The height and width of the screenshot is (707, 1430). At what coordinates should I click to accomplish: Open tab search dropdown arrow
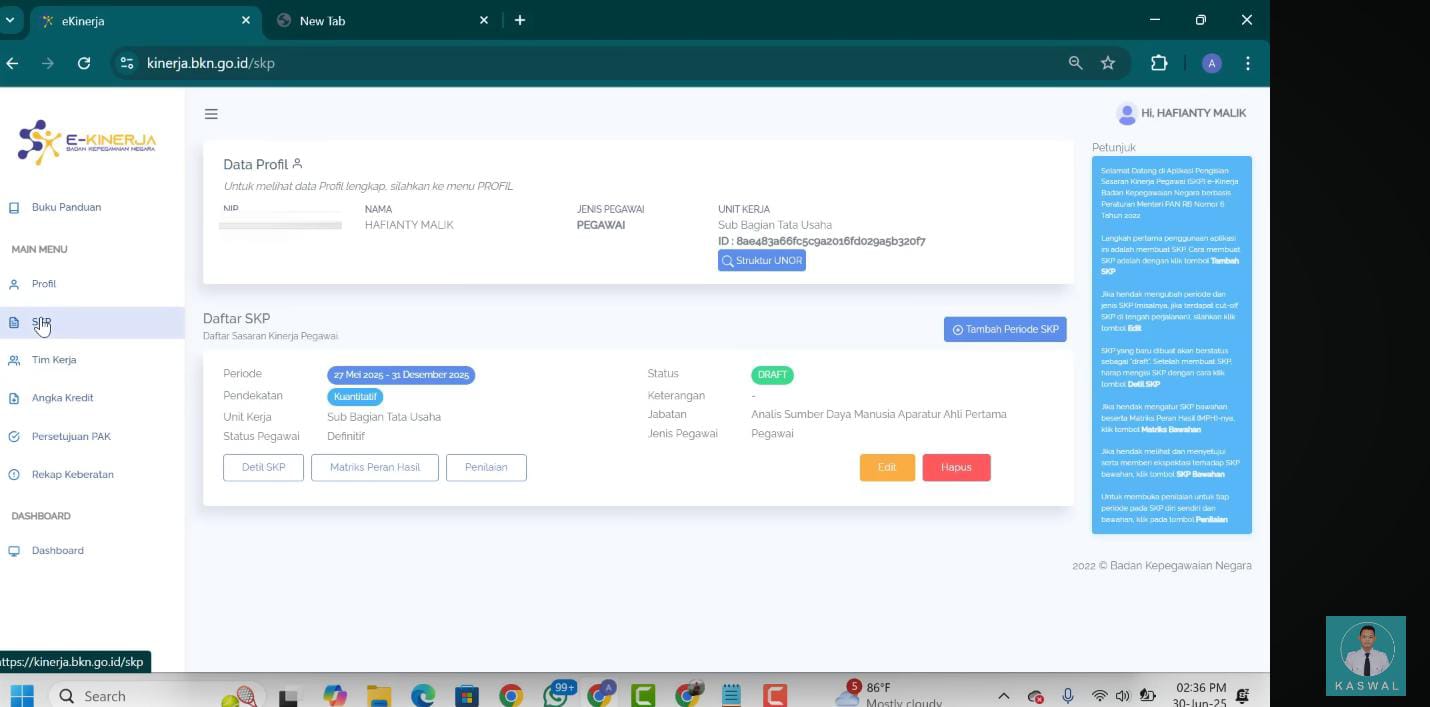(10, 20)
